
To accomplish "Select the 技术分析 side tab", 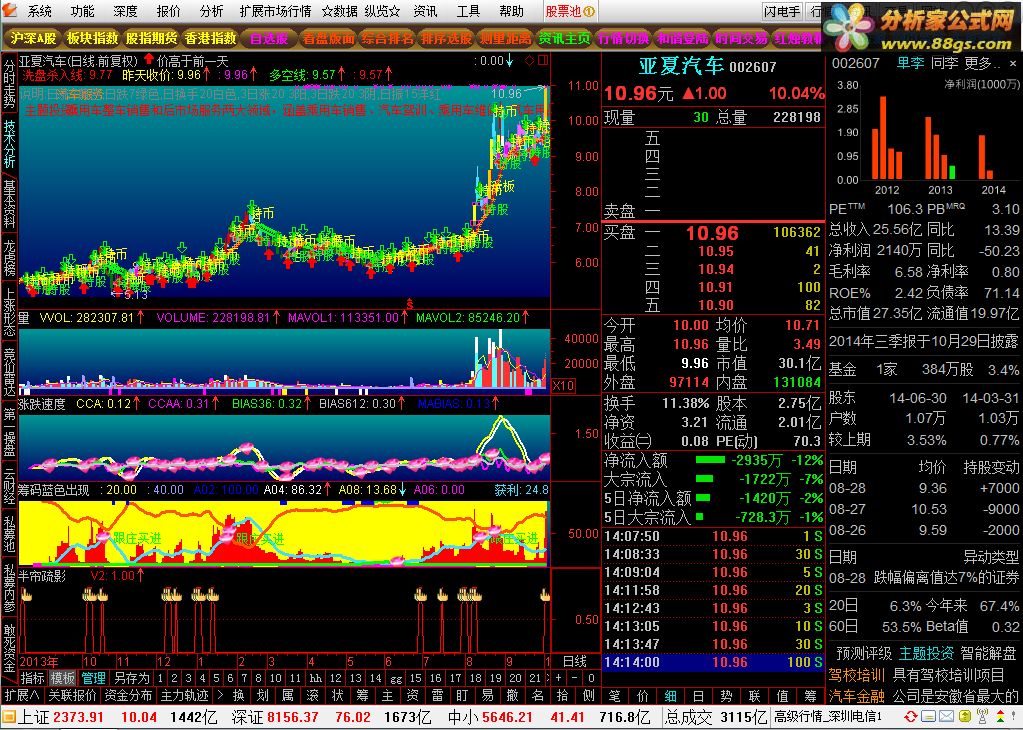I will pyautogui.click(x=9, y=144).
